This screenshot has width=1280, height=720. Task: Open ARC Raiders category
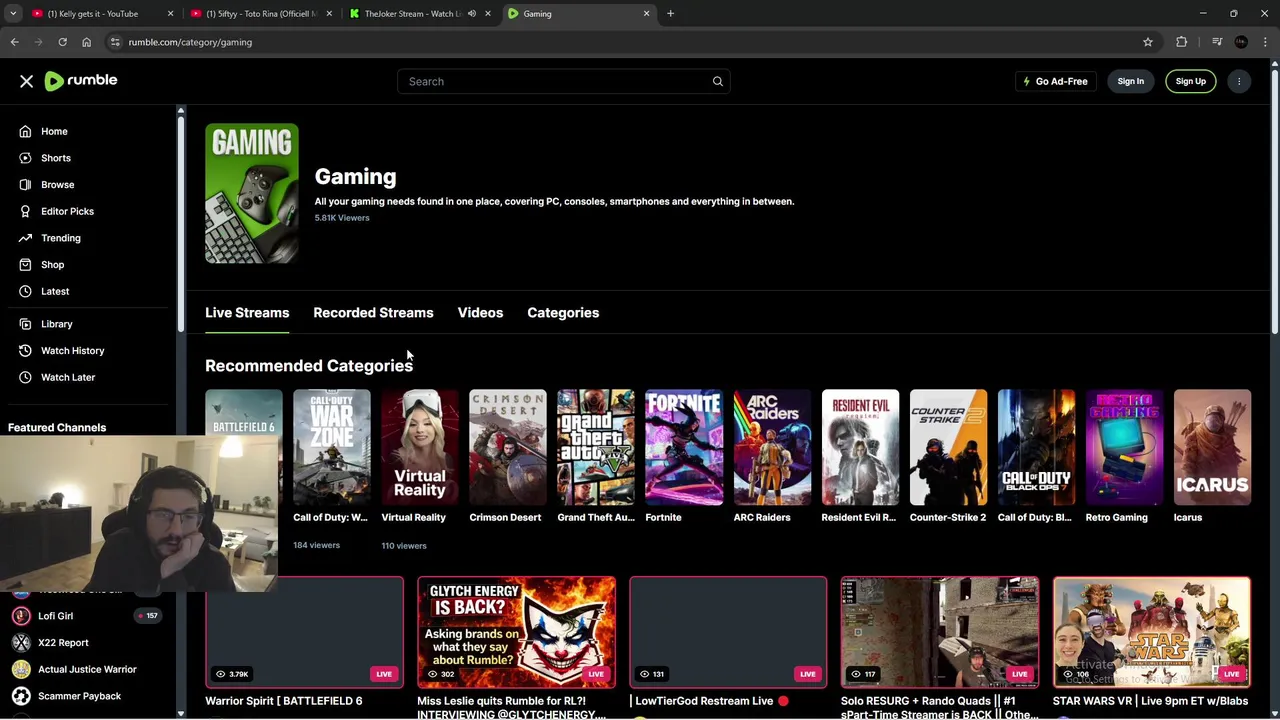(x=772, y=447)
